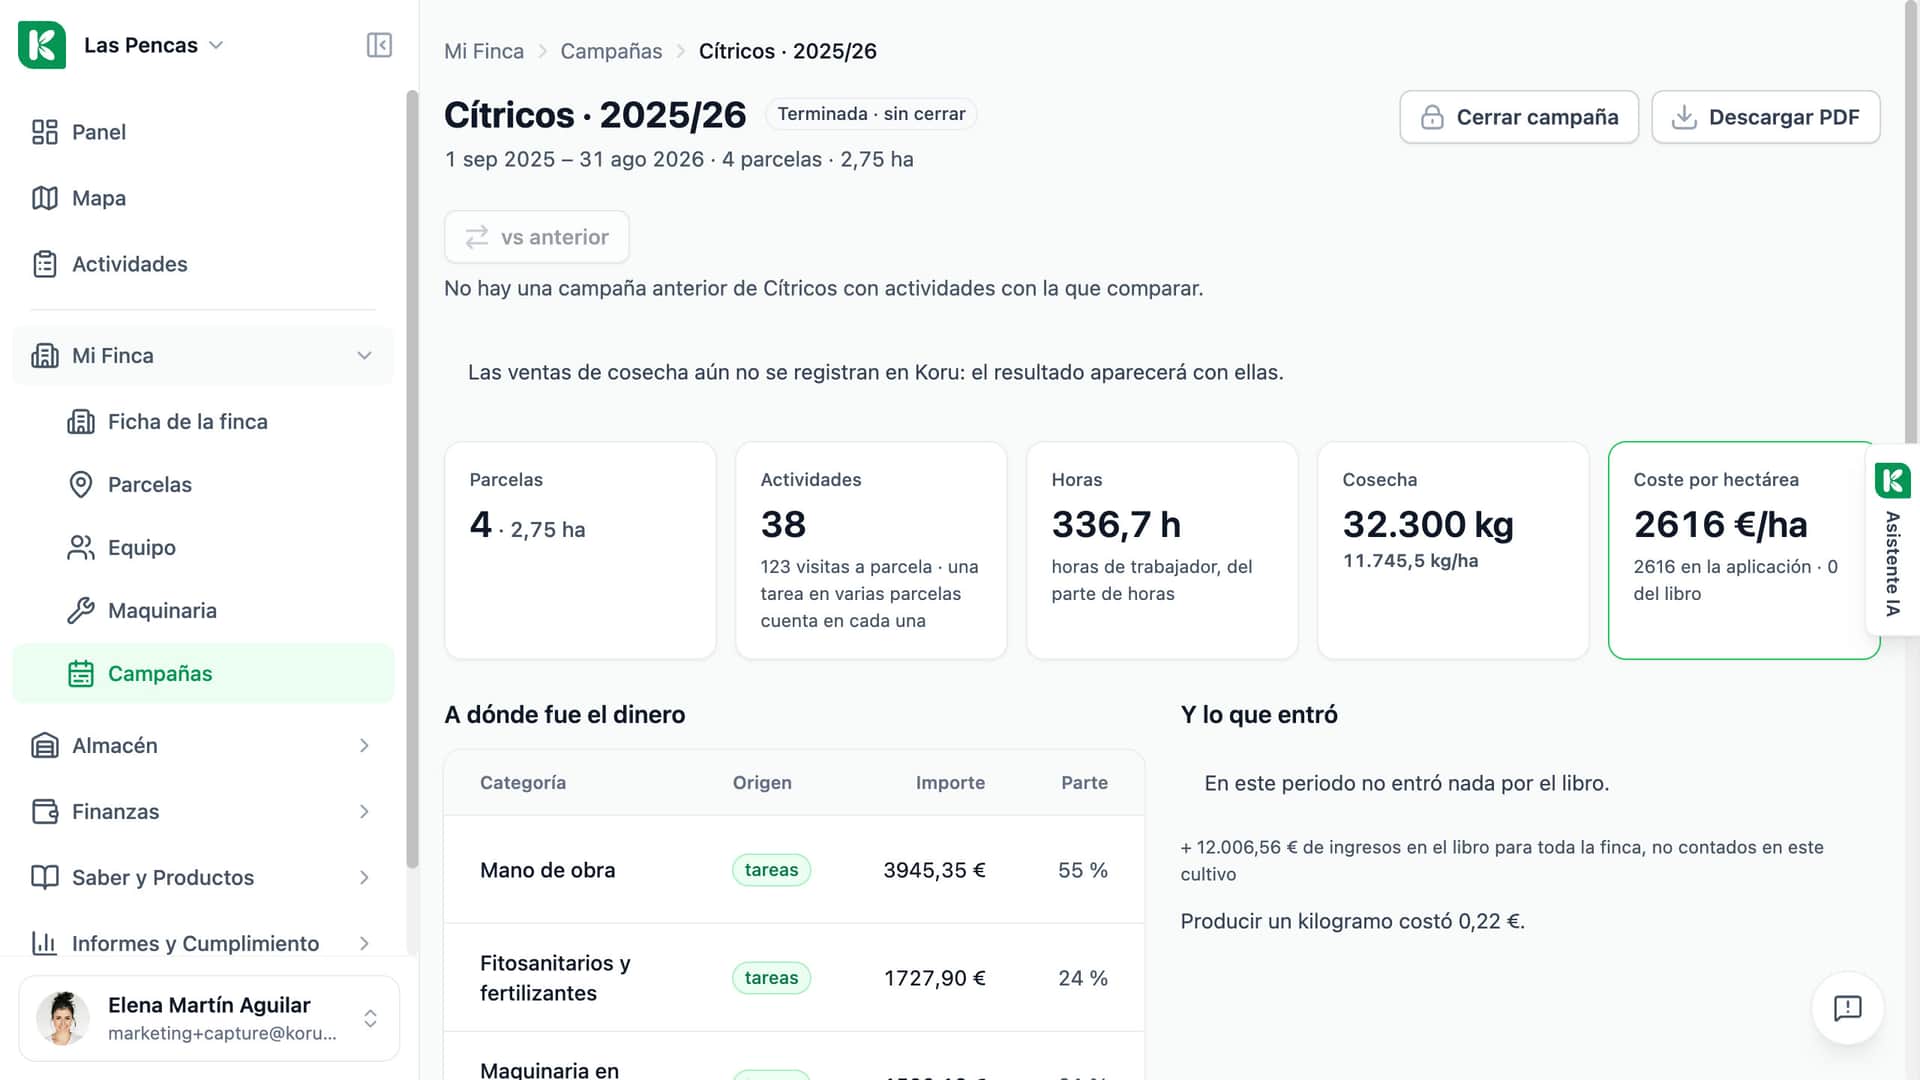Click the Parcelas location pin icon
Screen dimensions: 1920x1080
pos(81,485)
